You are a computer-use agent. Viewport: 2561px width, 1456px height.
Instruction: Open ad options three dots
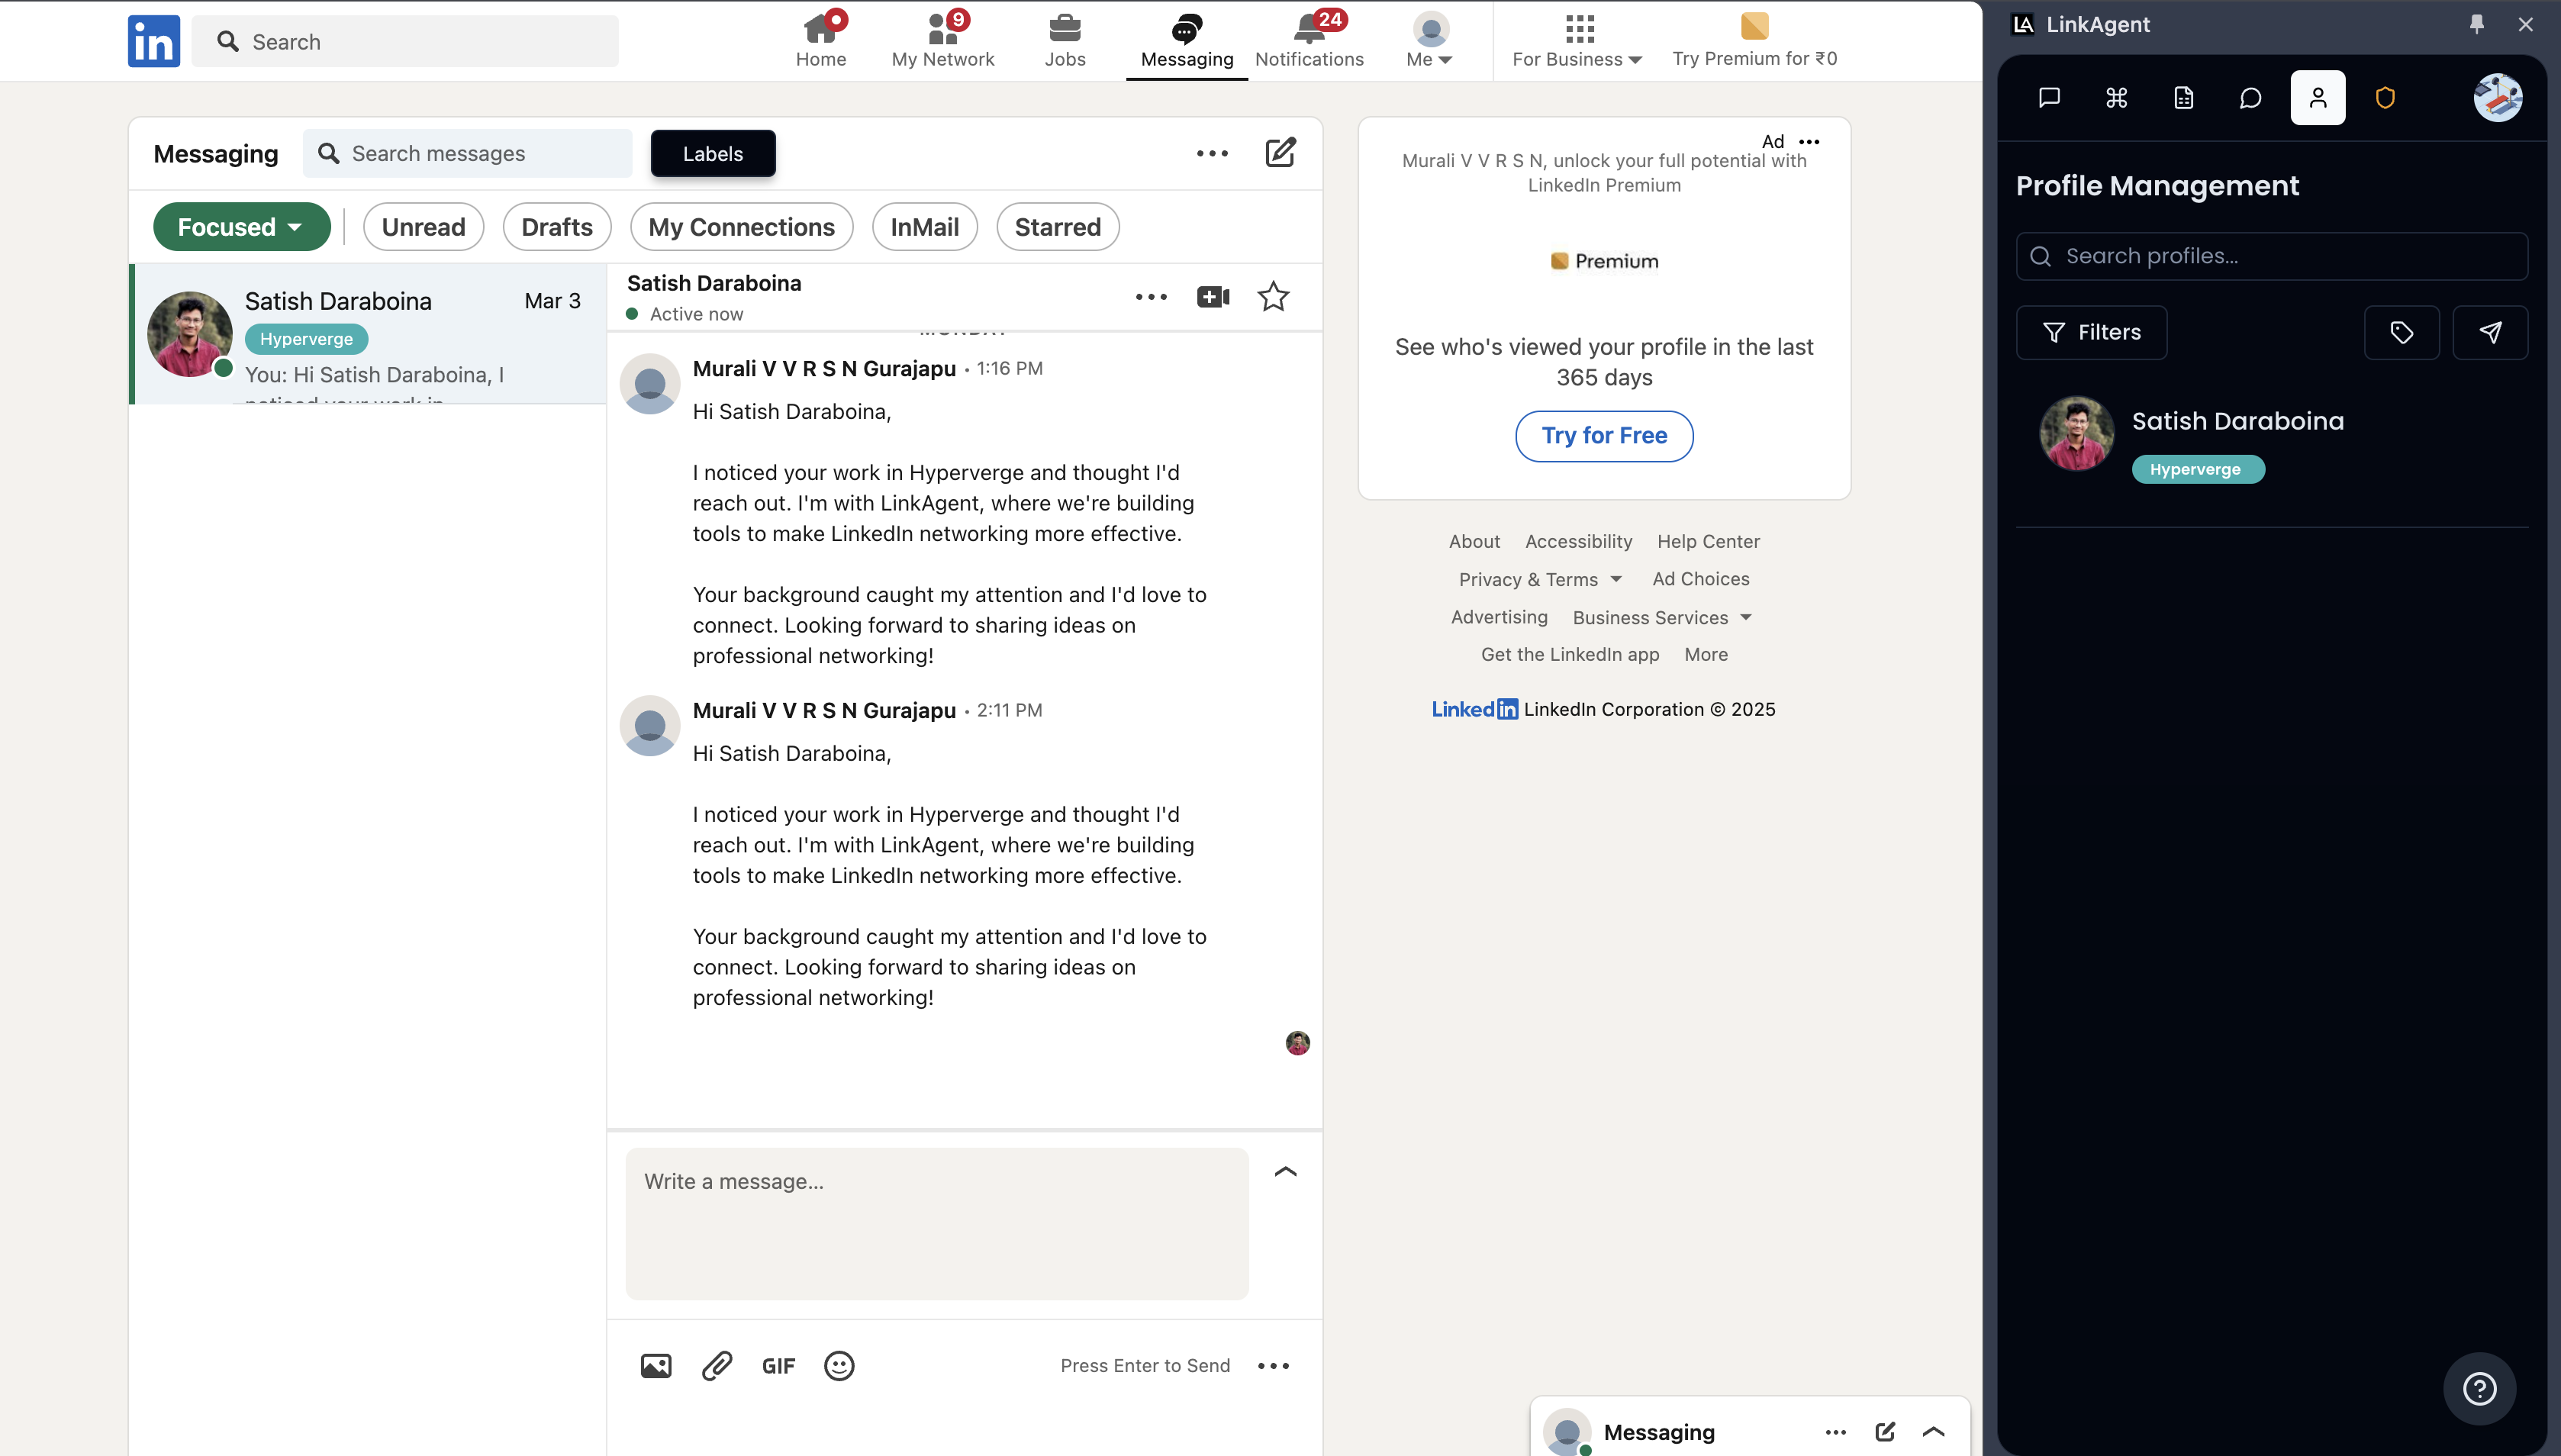pos(1809,142)
